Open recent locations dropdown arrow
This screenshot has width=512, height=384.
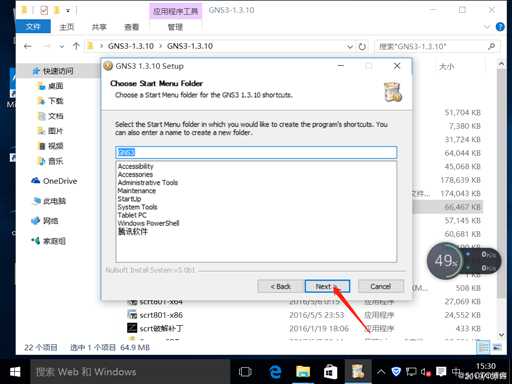[x=62, y=46]
